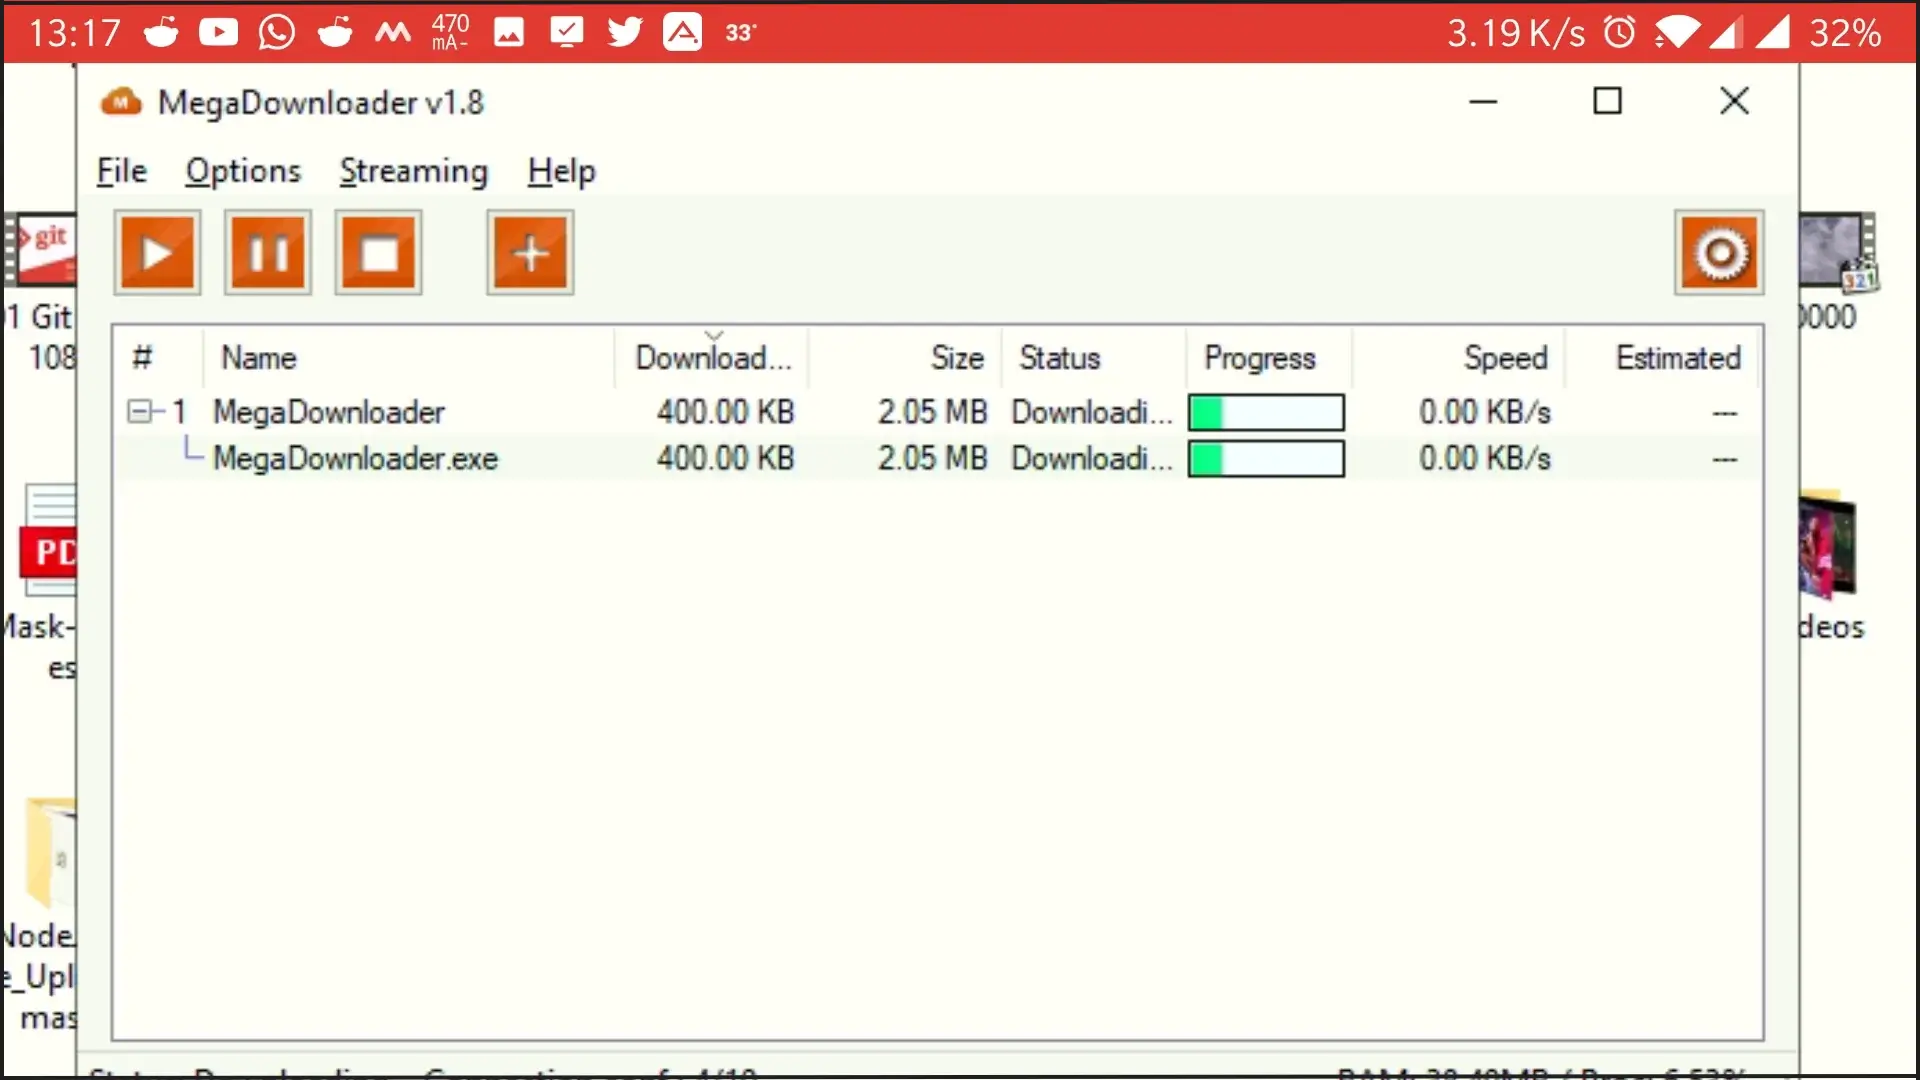Close the MegaDownloader window
The height and width of the screenshot is (1080, 1920).
[1734, 101]
